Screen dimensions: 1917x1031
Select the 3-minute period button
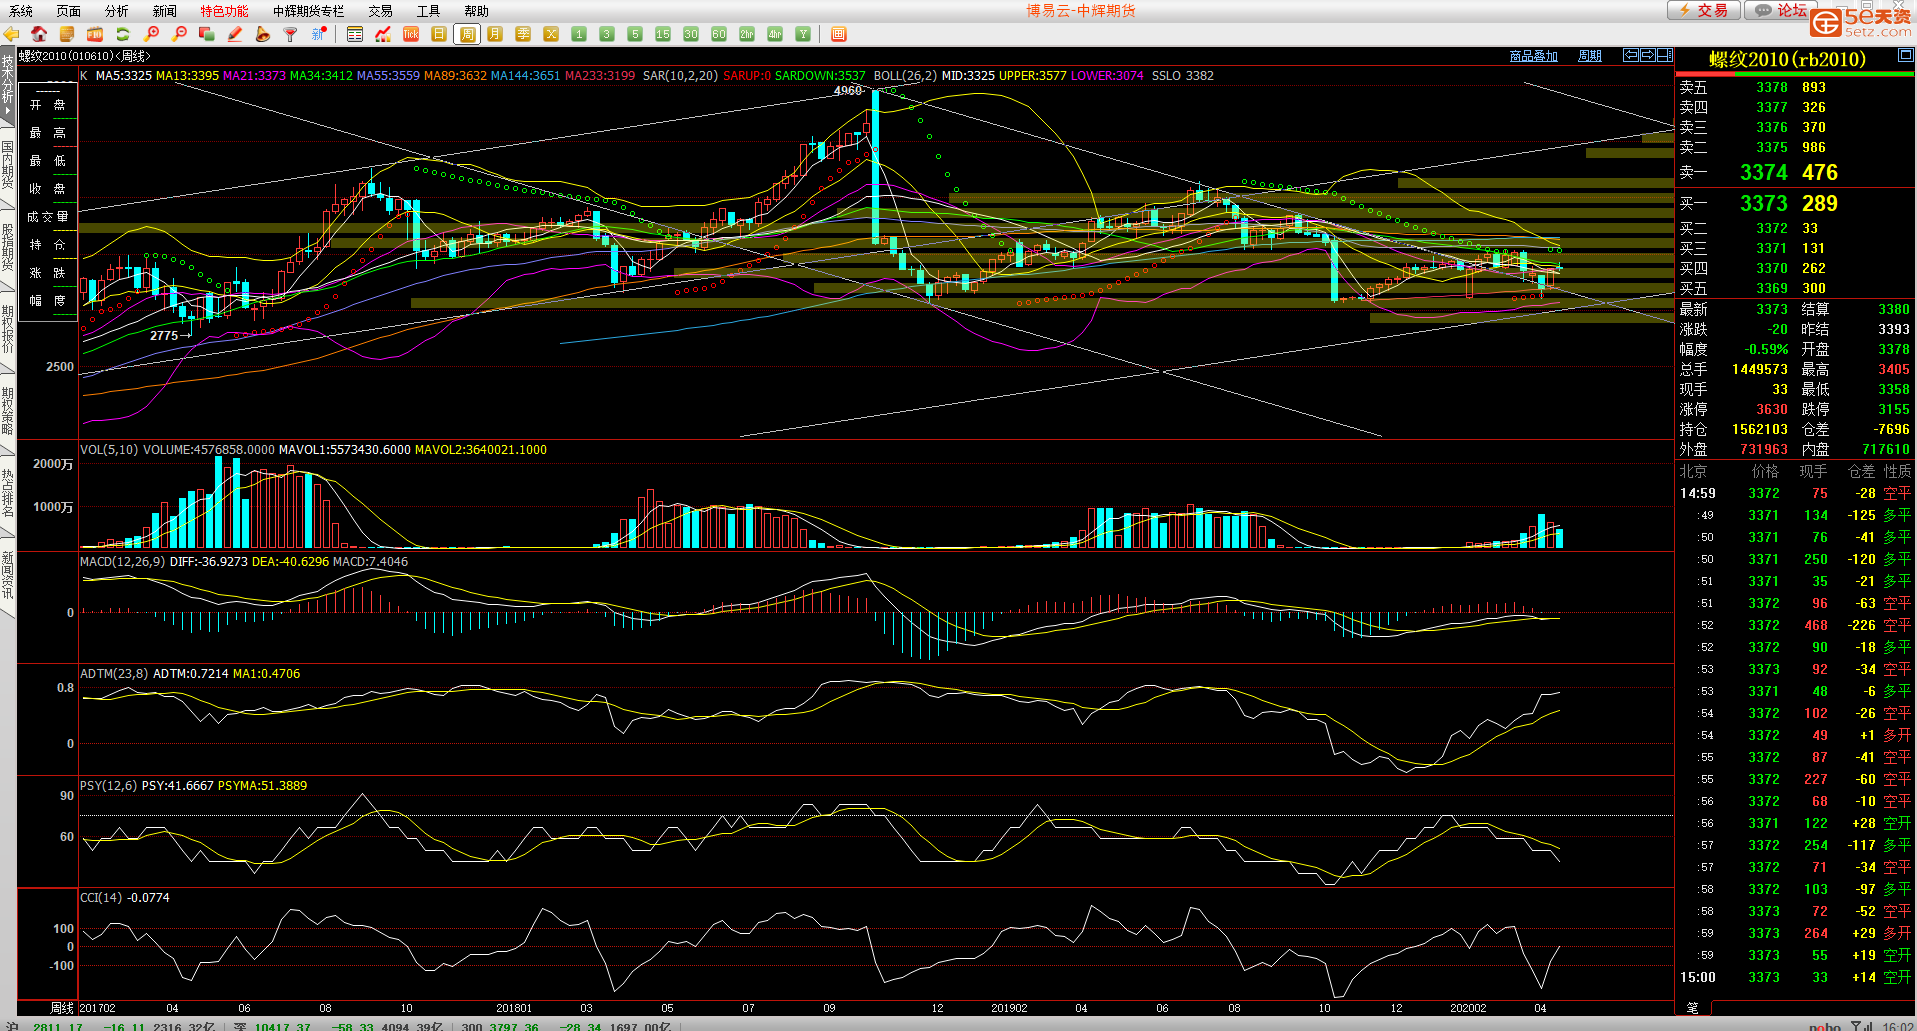tap(607, 34)
